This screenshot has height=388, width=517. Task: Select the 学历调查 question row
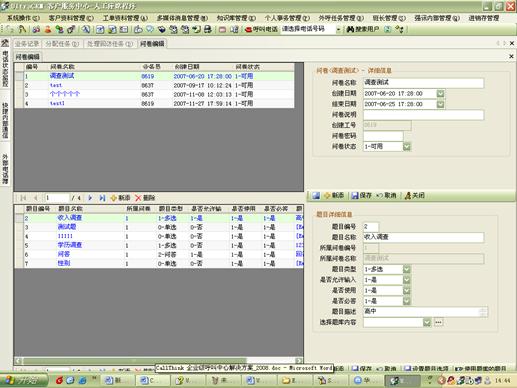pos(159,245)
